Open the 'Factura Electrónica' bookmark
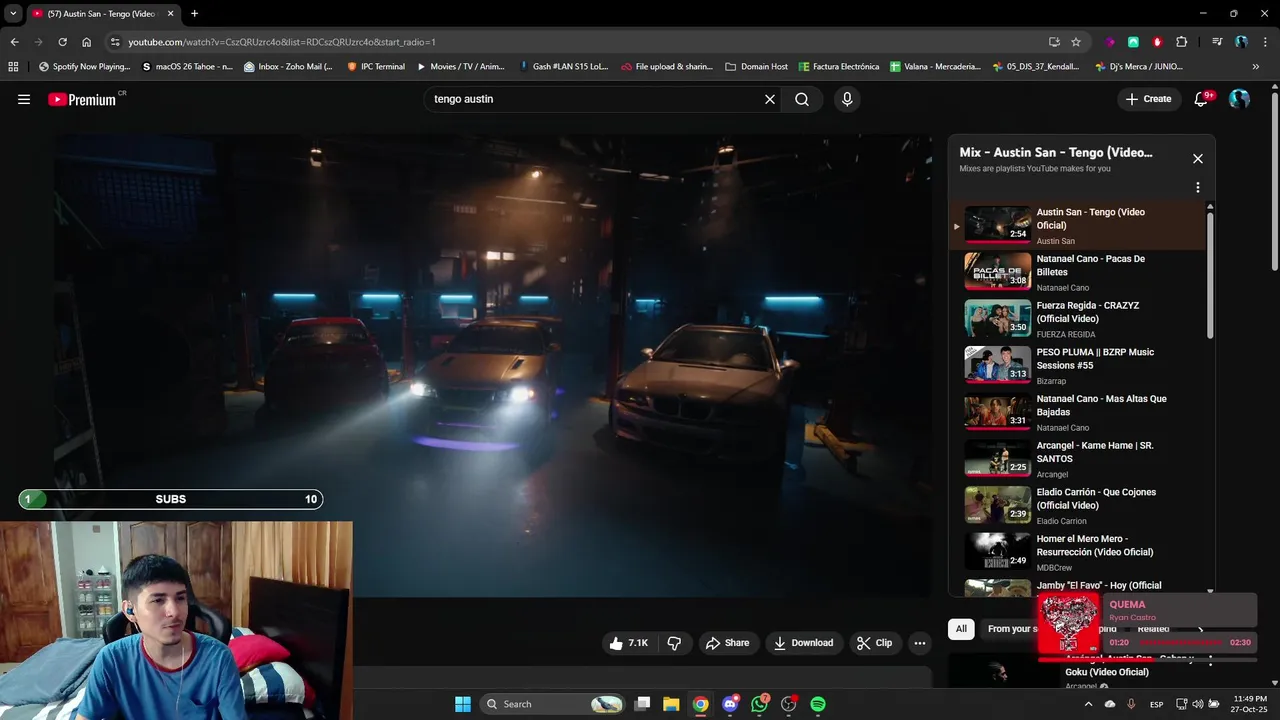 coord(839,67)
